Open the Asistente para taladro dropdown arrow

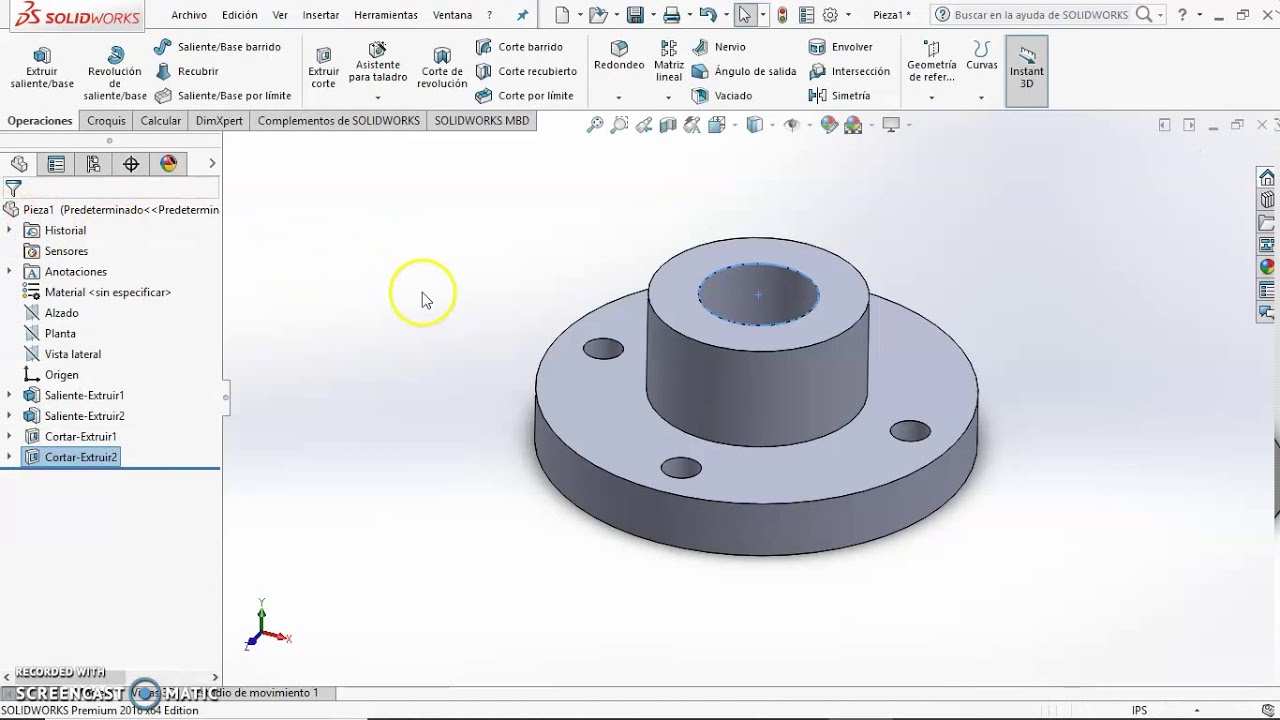point(377,98)
